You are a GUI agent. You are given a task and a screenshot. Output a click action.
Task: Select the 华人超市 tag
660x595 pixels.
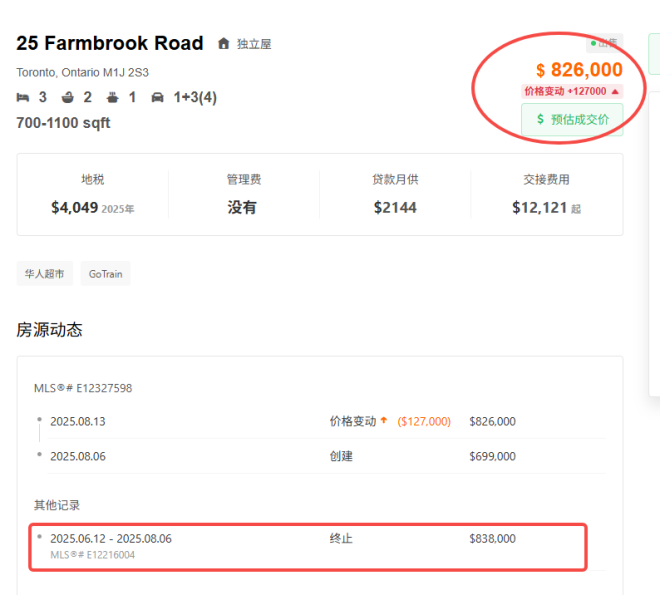[x=44, y=274]
